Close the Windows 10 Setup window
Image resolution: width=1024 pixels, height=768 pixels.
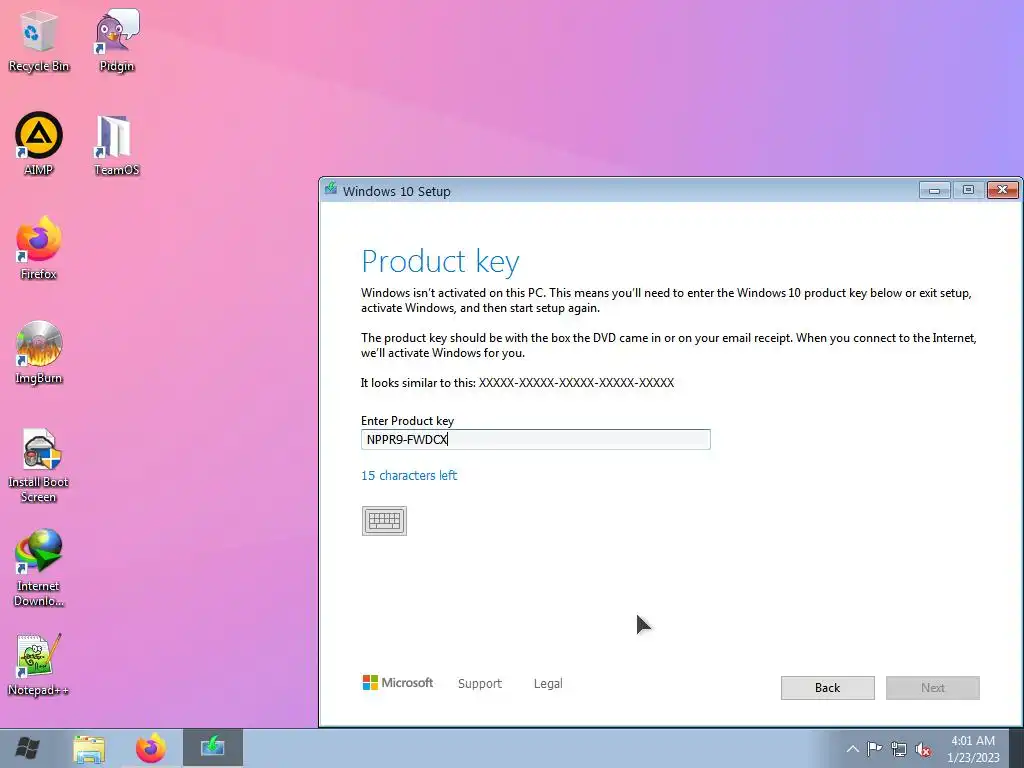1002,190
